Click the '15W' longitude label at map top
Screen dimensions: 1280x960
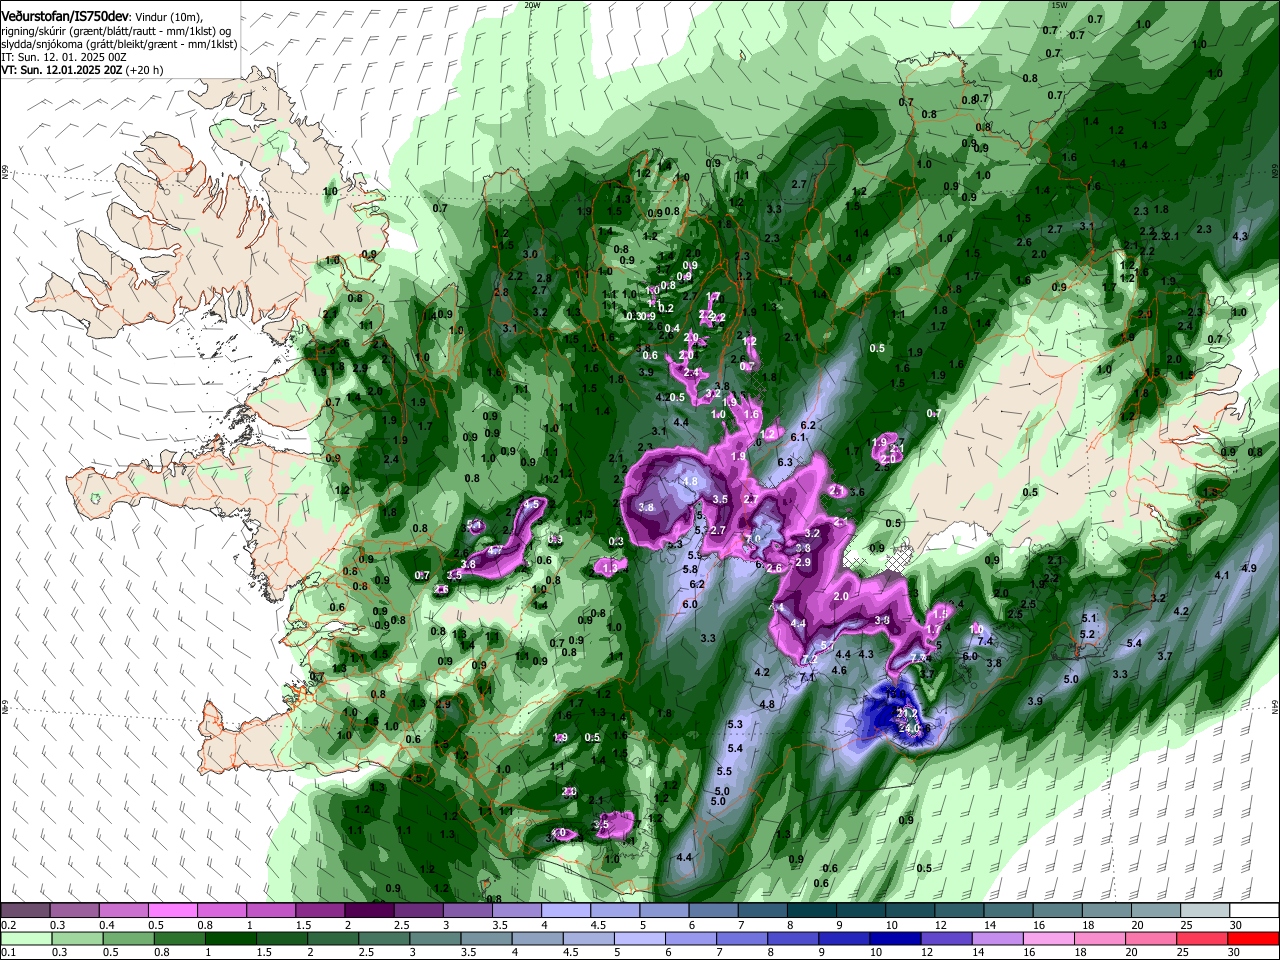1059,5
